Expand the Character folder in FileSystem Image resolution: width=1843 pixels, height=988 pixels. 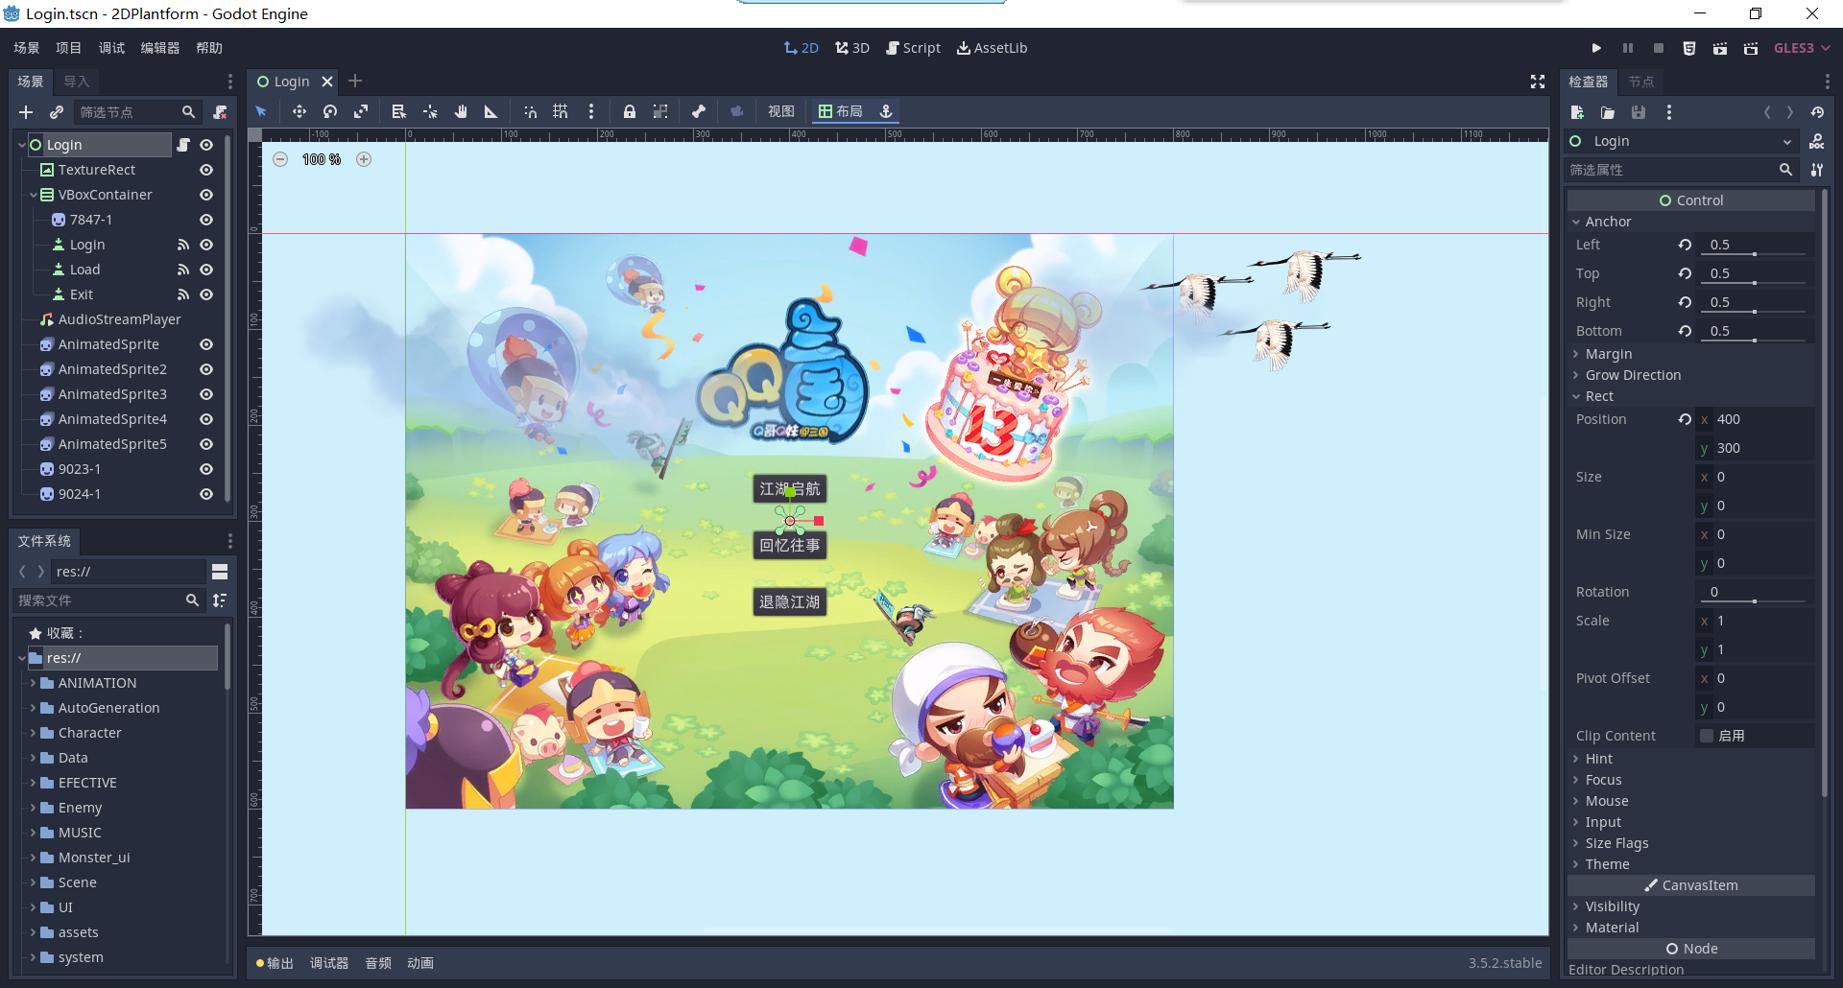click(x=33, y=733)
